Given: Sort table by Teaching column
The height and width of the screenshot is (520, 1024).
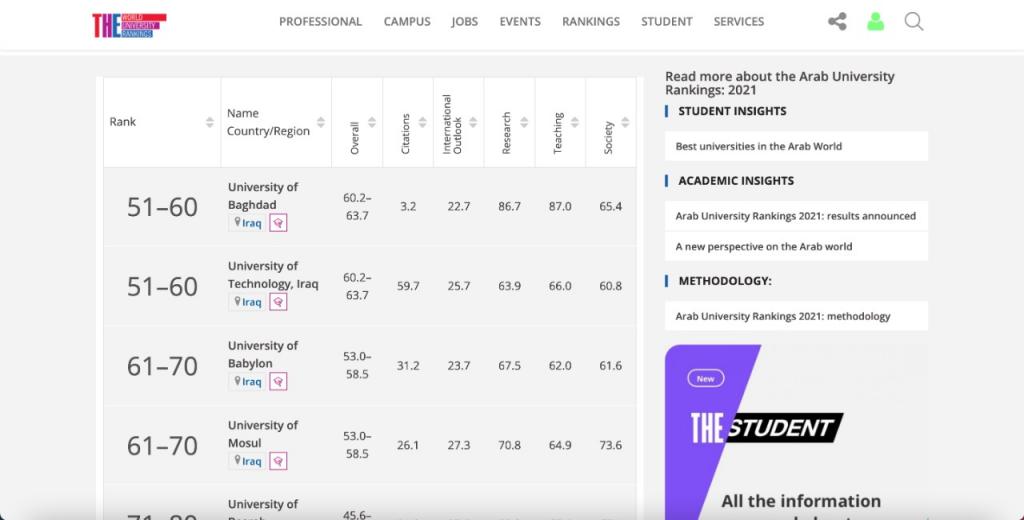Looking at the screenshot, I should point(574,122).
